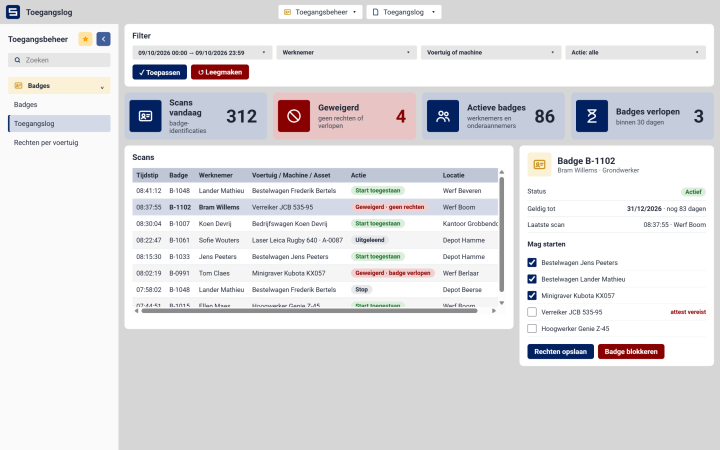Viewport: 720px width, 450px height.
Task: Click the Toegangsbeheer breadcrumb icon
Action: coord(287,12)
